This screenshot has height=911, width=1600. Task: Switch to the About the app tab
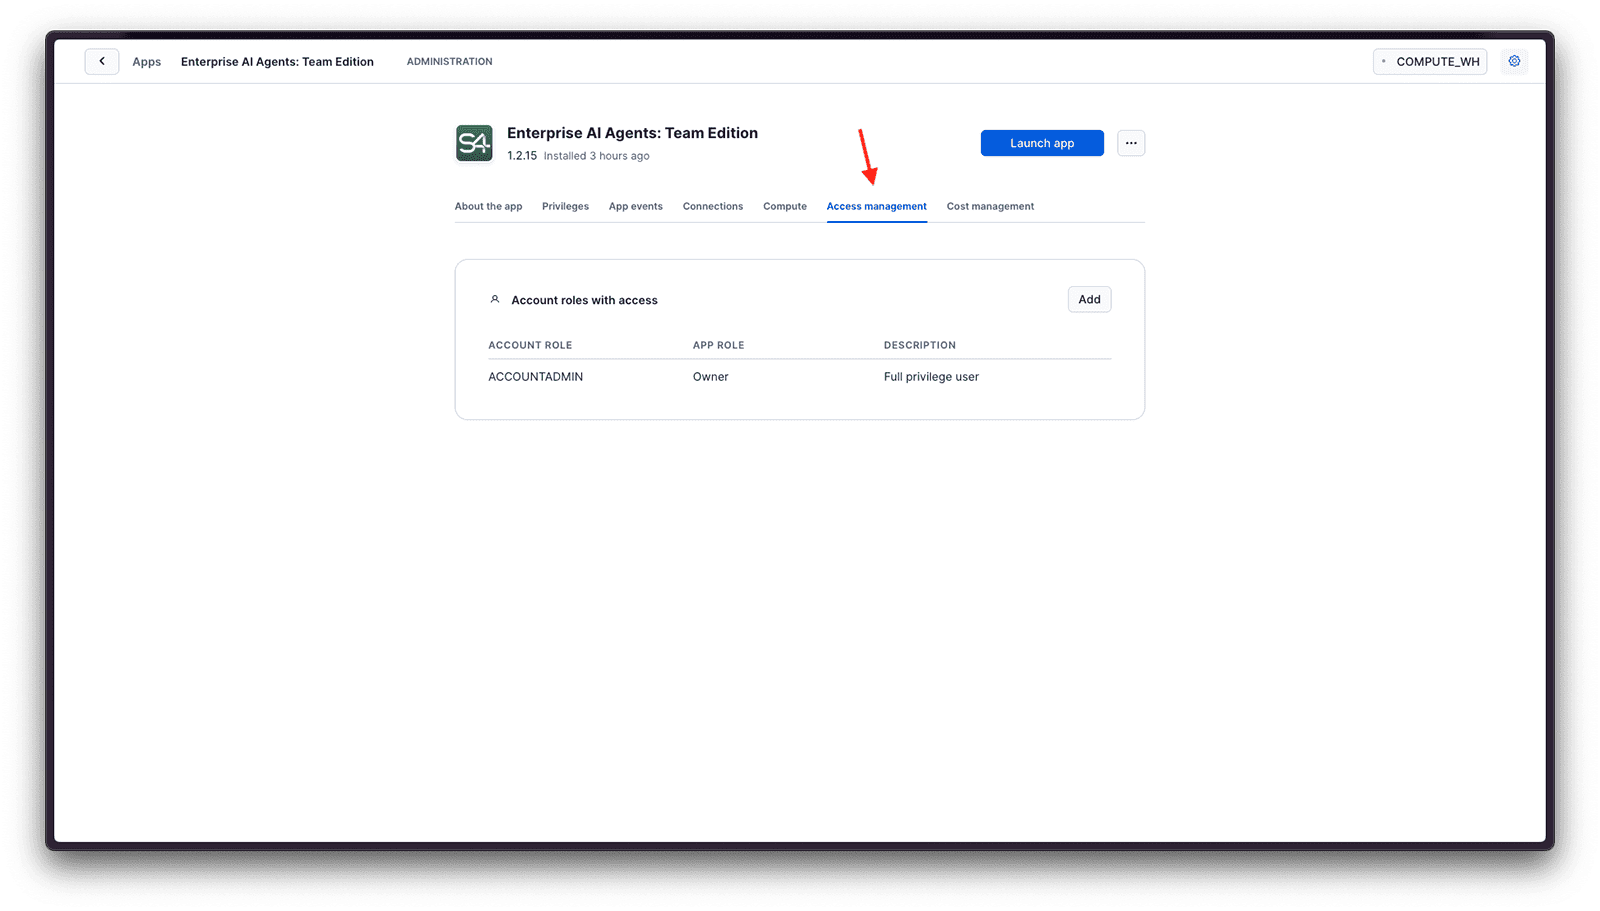coord(488,206)
